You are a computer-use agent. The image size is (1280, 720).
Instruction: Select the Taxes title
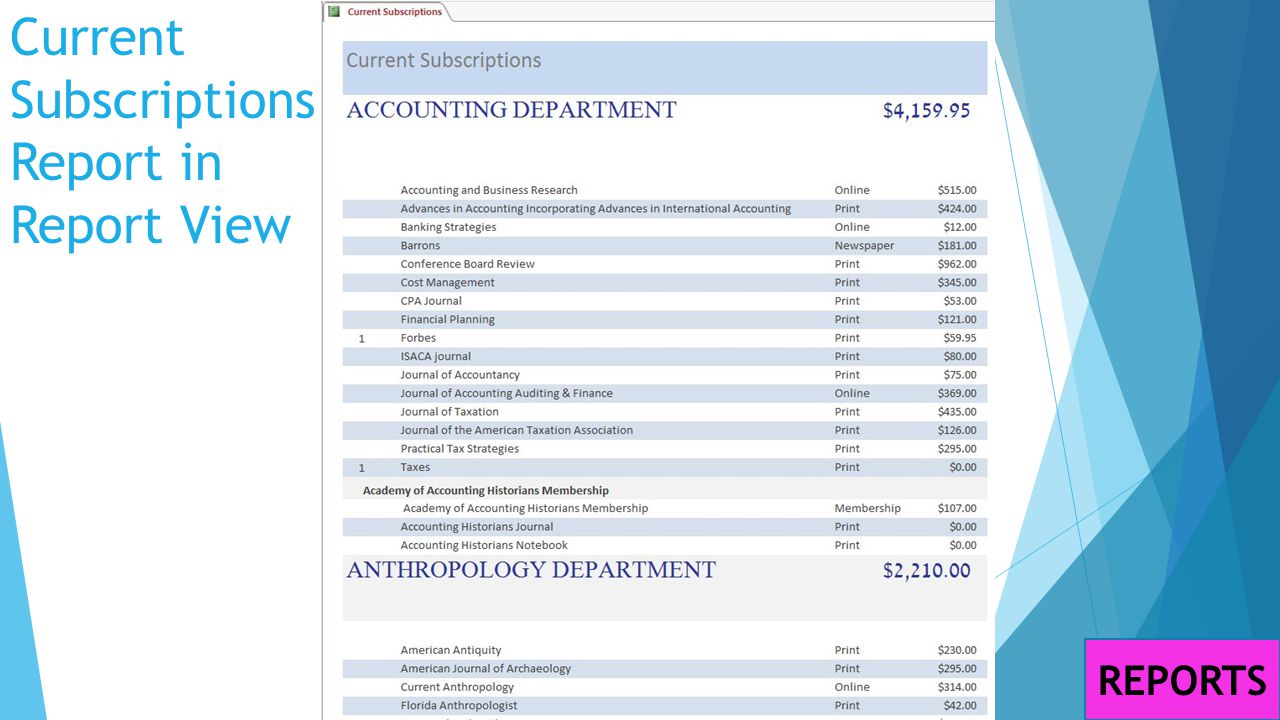pos(415,467)
